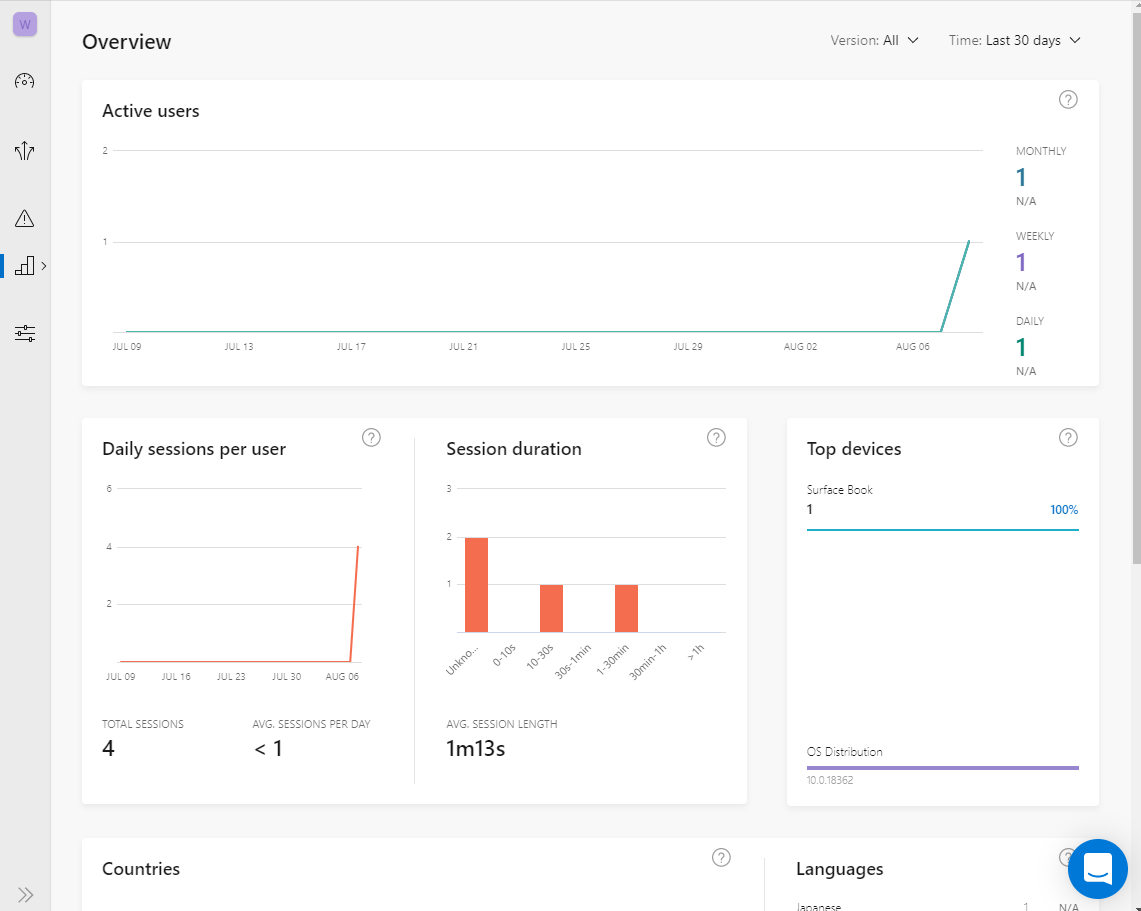1141x911 pixels.
Task: Open the Settings sliders icon in sidebar
Action: coord(25,333)
